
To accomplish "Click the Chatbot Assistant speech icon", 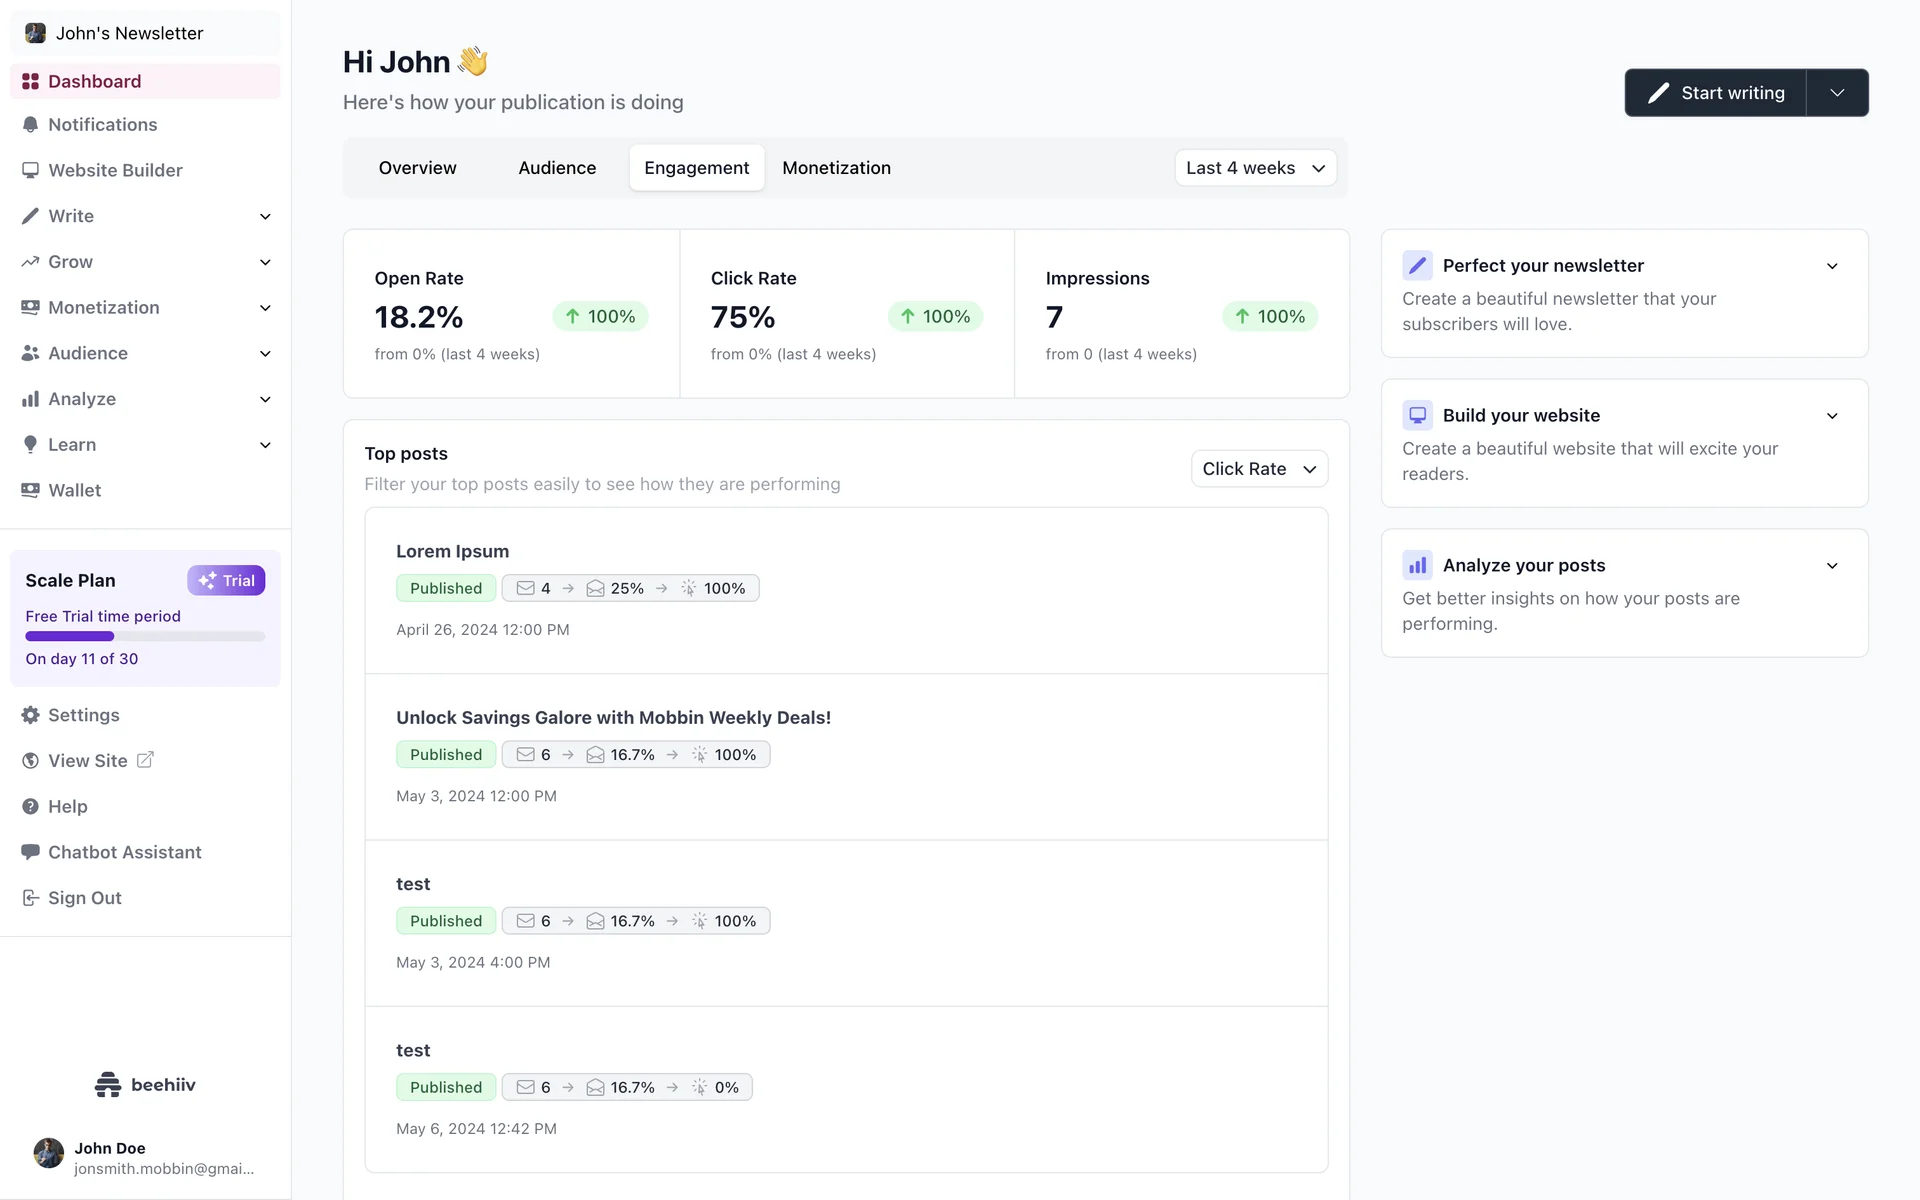I will (30, 852).
